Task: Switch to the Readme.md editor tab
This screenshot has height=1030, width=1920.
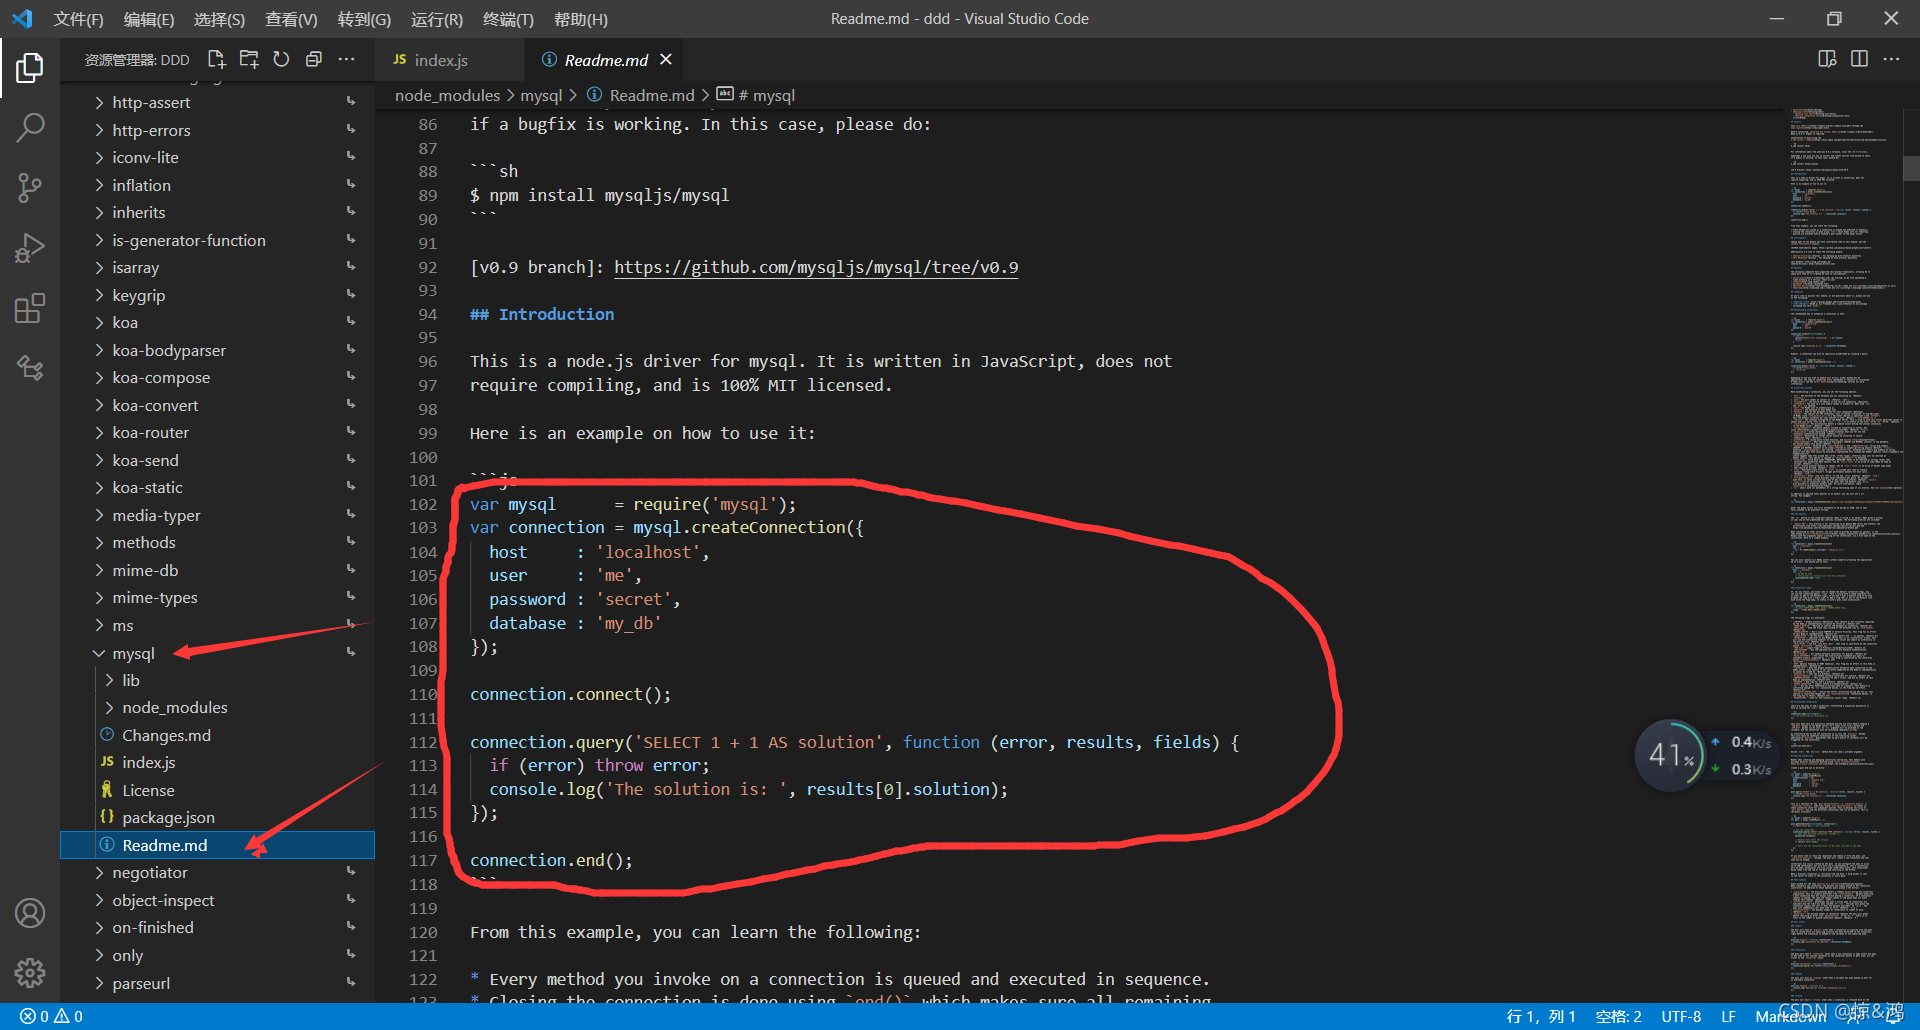Action: 606,60
